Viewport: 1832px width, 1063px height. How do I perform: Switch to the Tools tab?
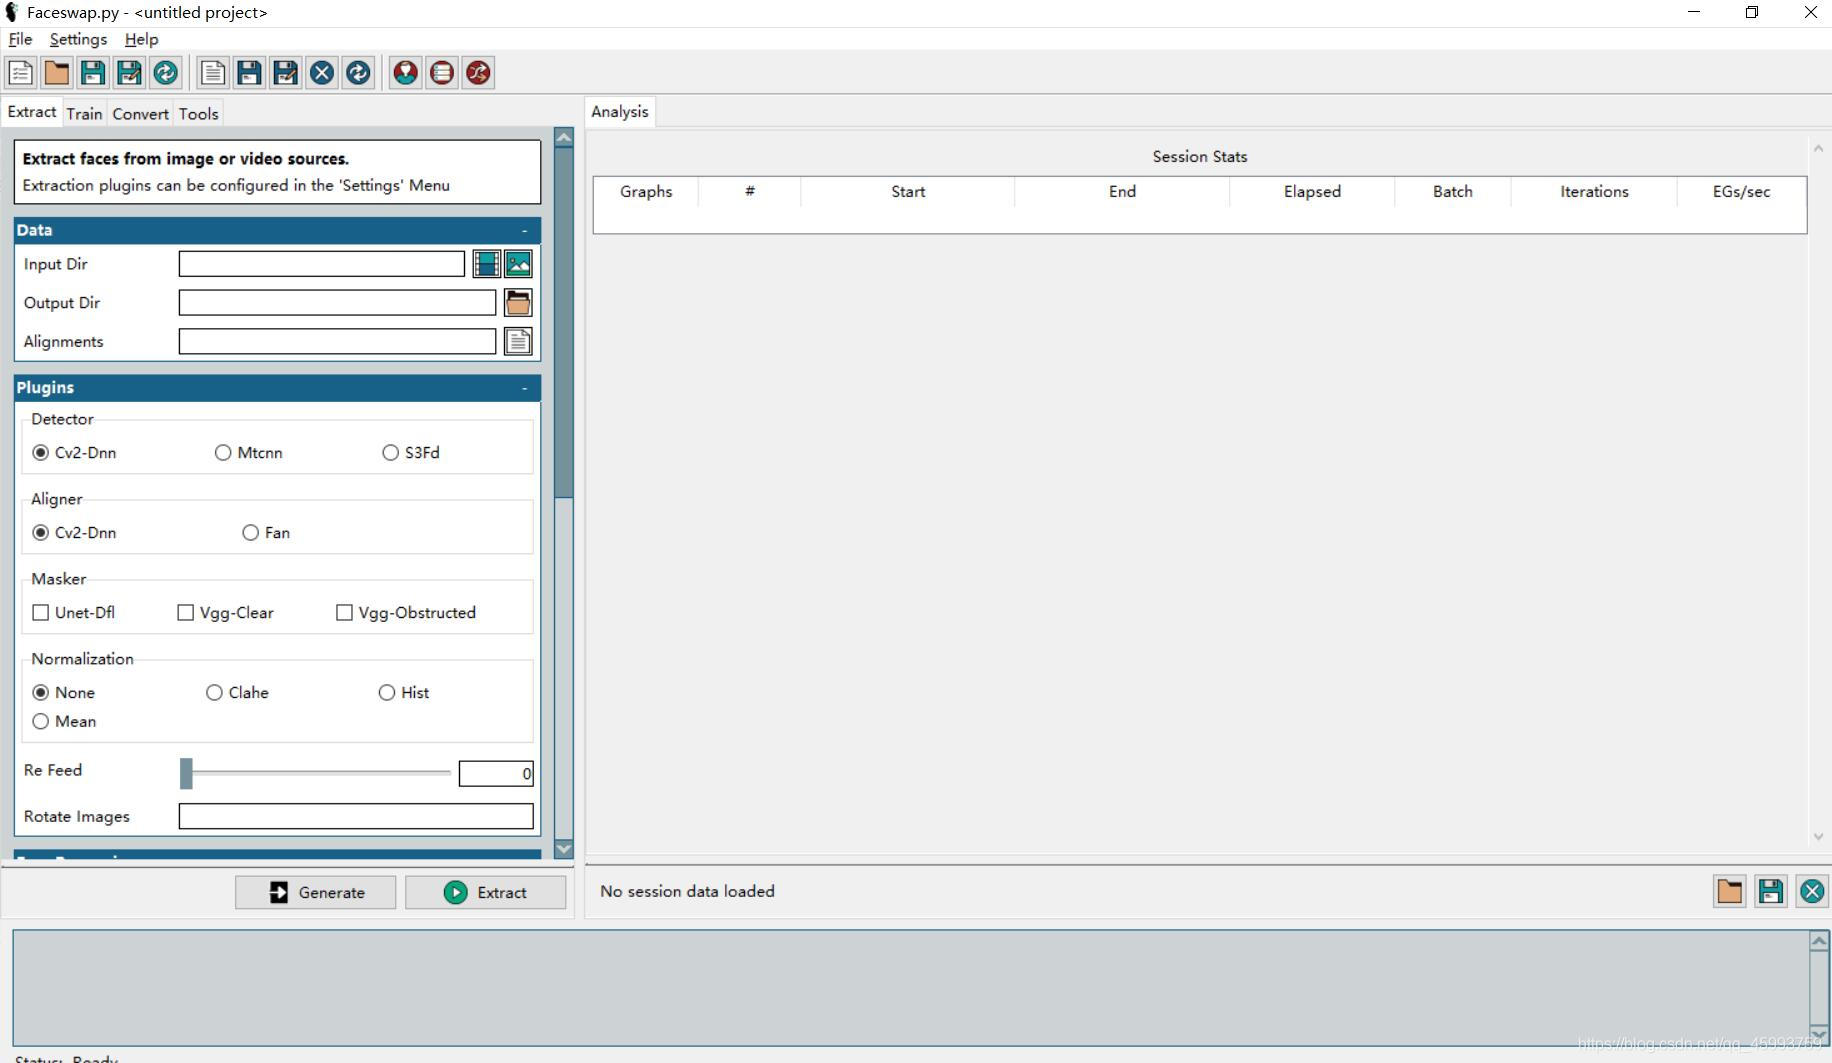click(198, 114)
